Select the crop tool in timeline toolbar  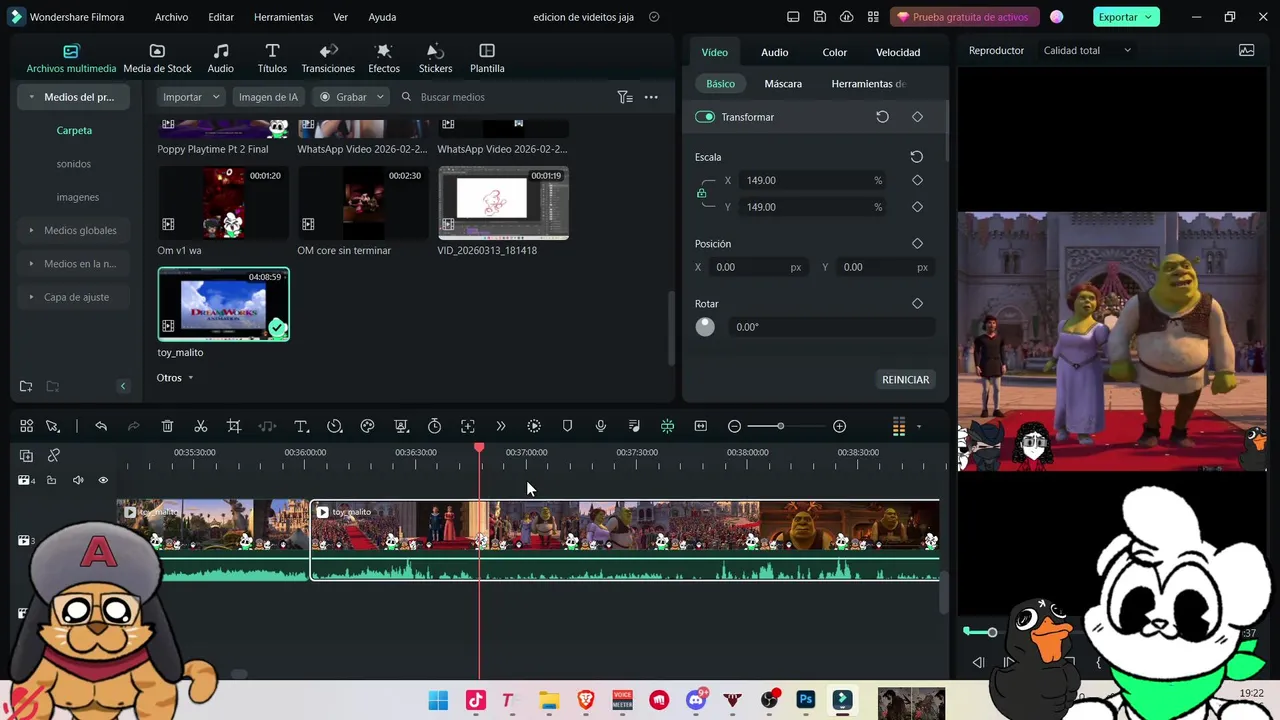pos(234,426)
